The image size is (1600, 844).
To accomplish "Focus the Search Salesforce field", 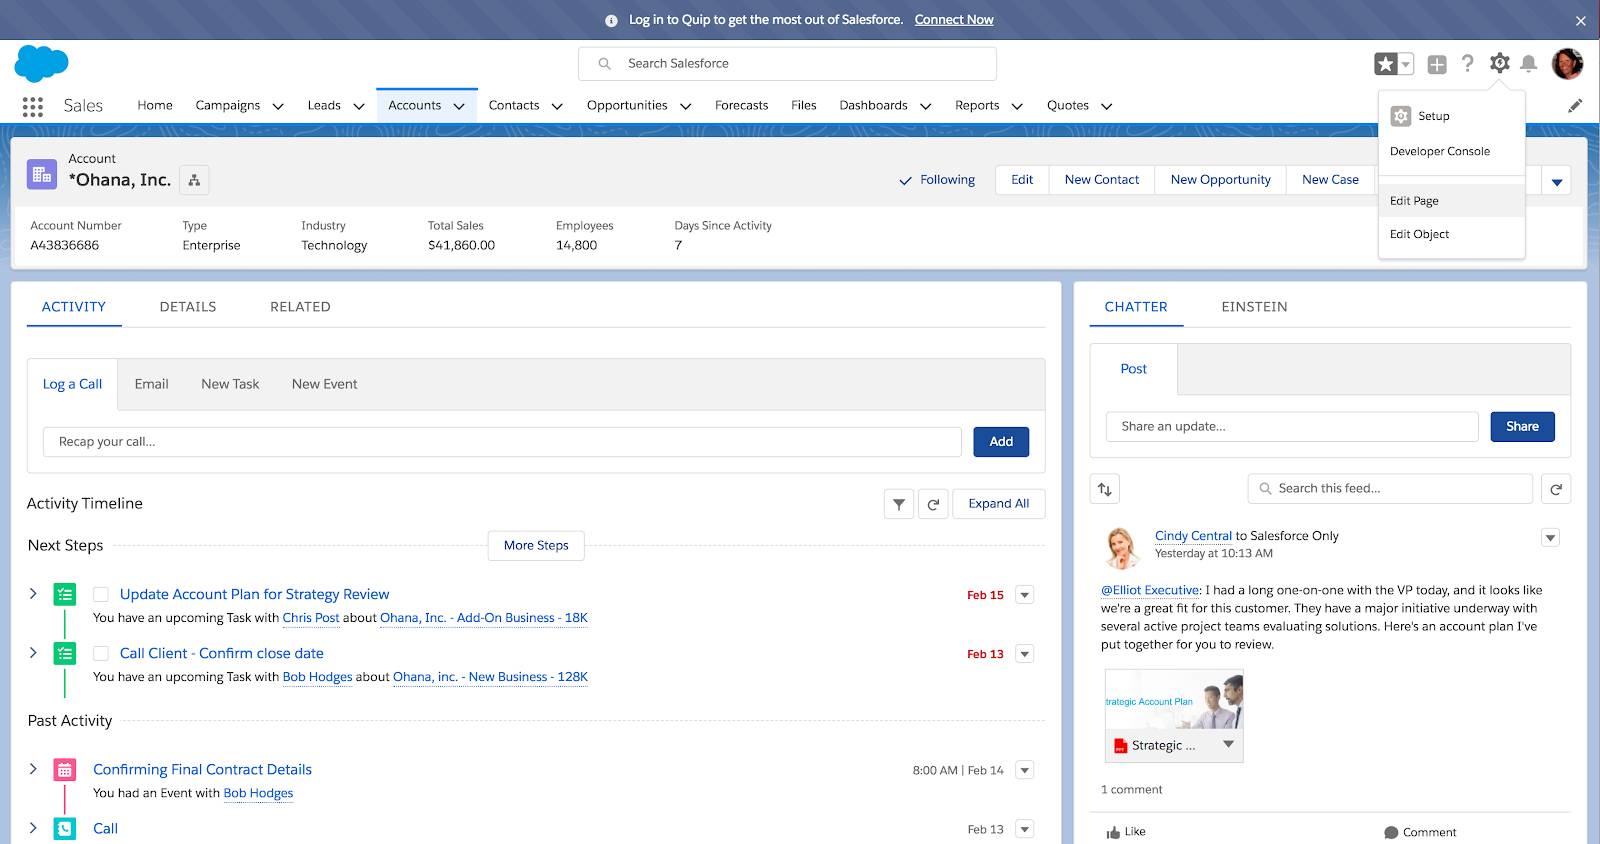I will tap(787, 64).
